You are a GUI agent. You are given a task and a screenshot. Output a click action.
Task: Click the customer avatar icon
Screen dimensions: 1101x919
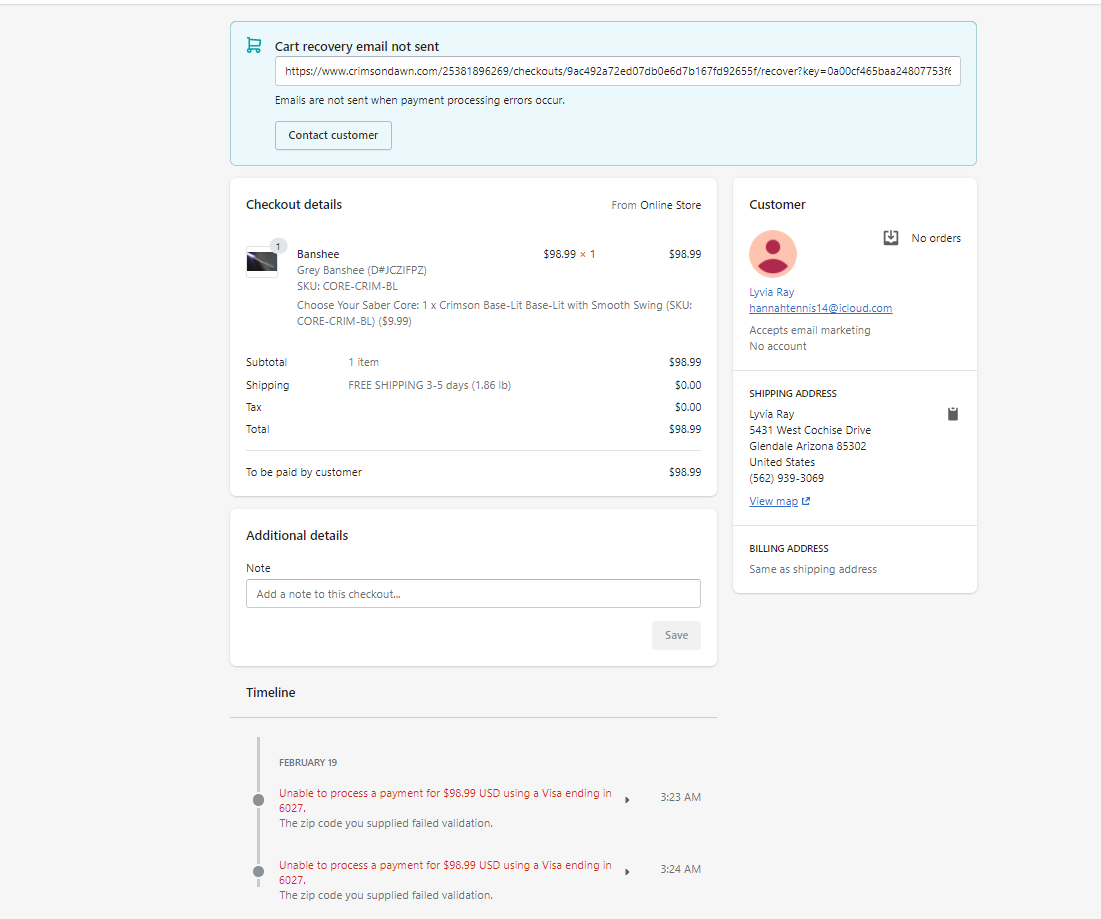coord(773,254)
